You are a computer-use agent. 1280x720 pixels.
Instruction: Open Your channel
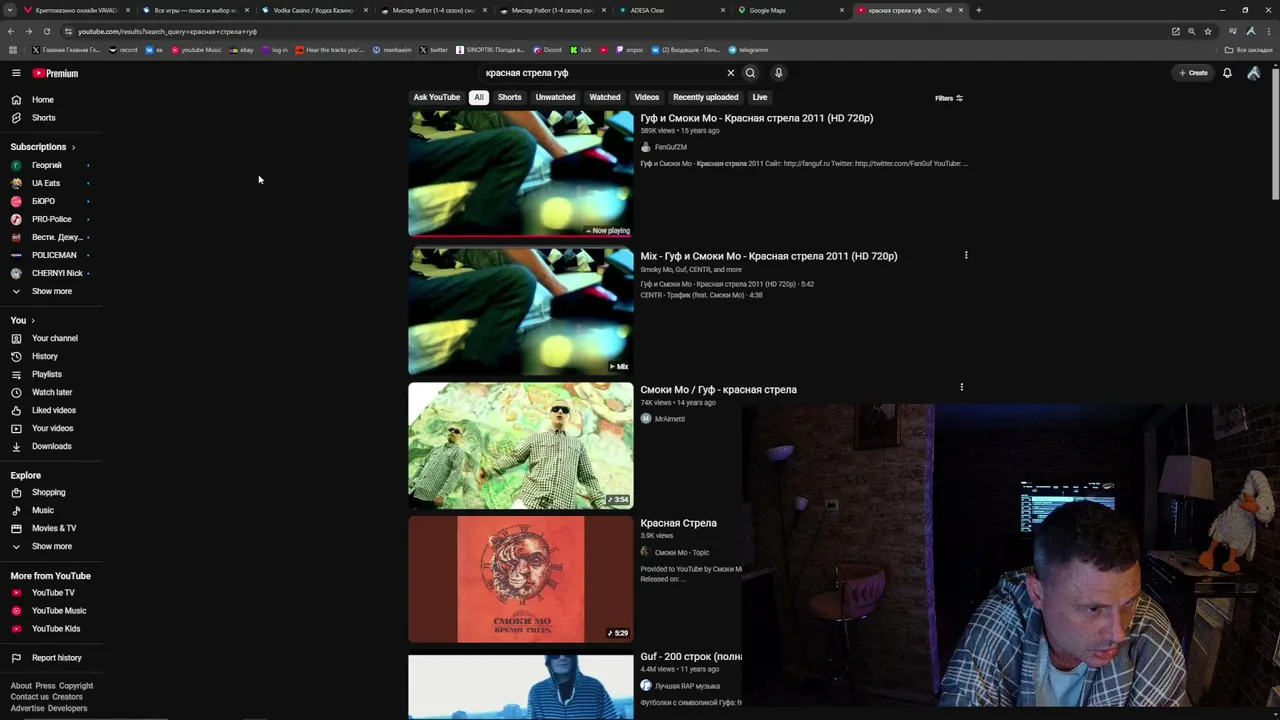pos(54,338)
